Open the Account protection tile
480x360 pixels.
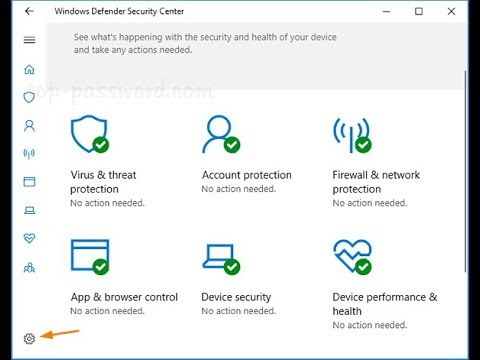247,154
